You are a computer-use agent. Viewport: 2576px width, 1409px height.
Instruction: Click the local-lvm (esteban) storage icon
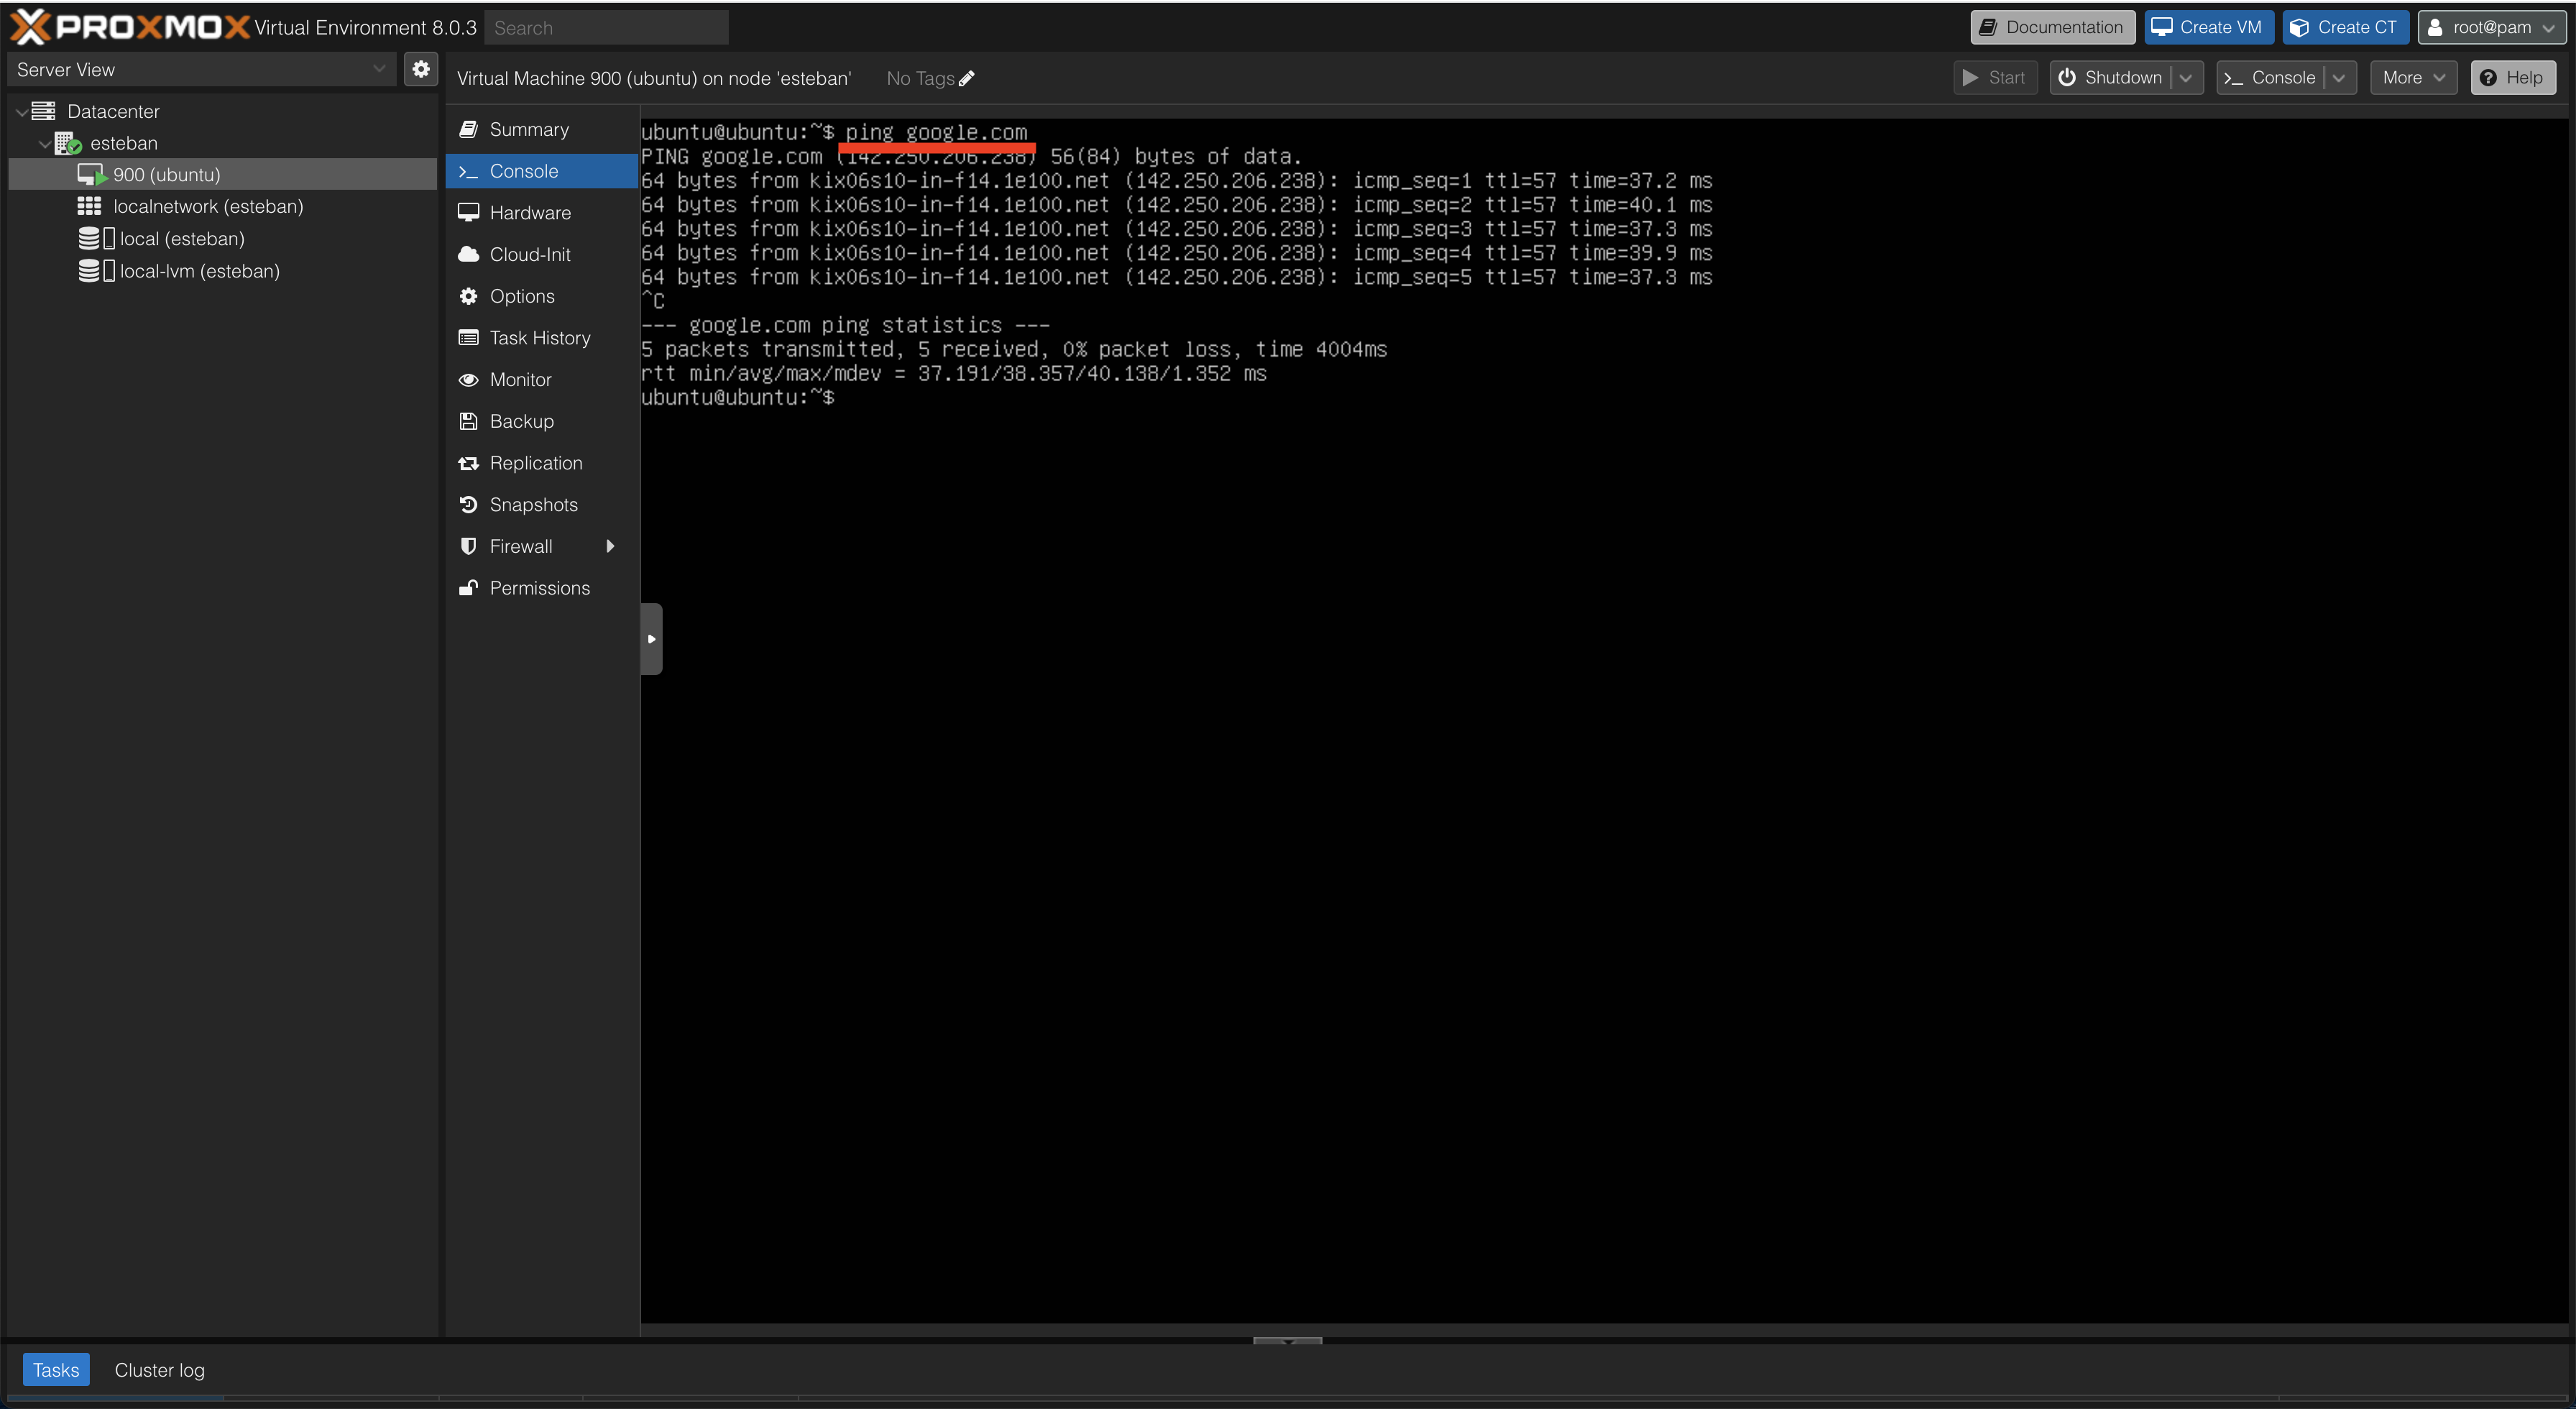click(x=96, y=271)
